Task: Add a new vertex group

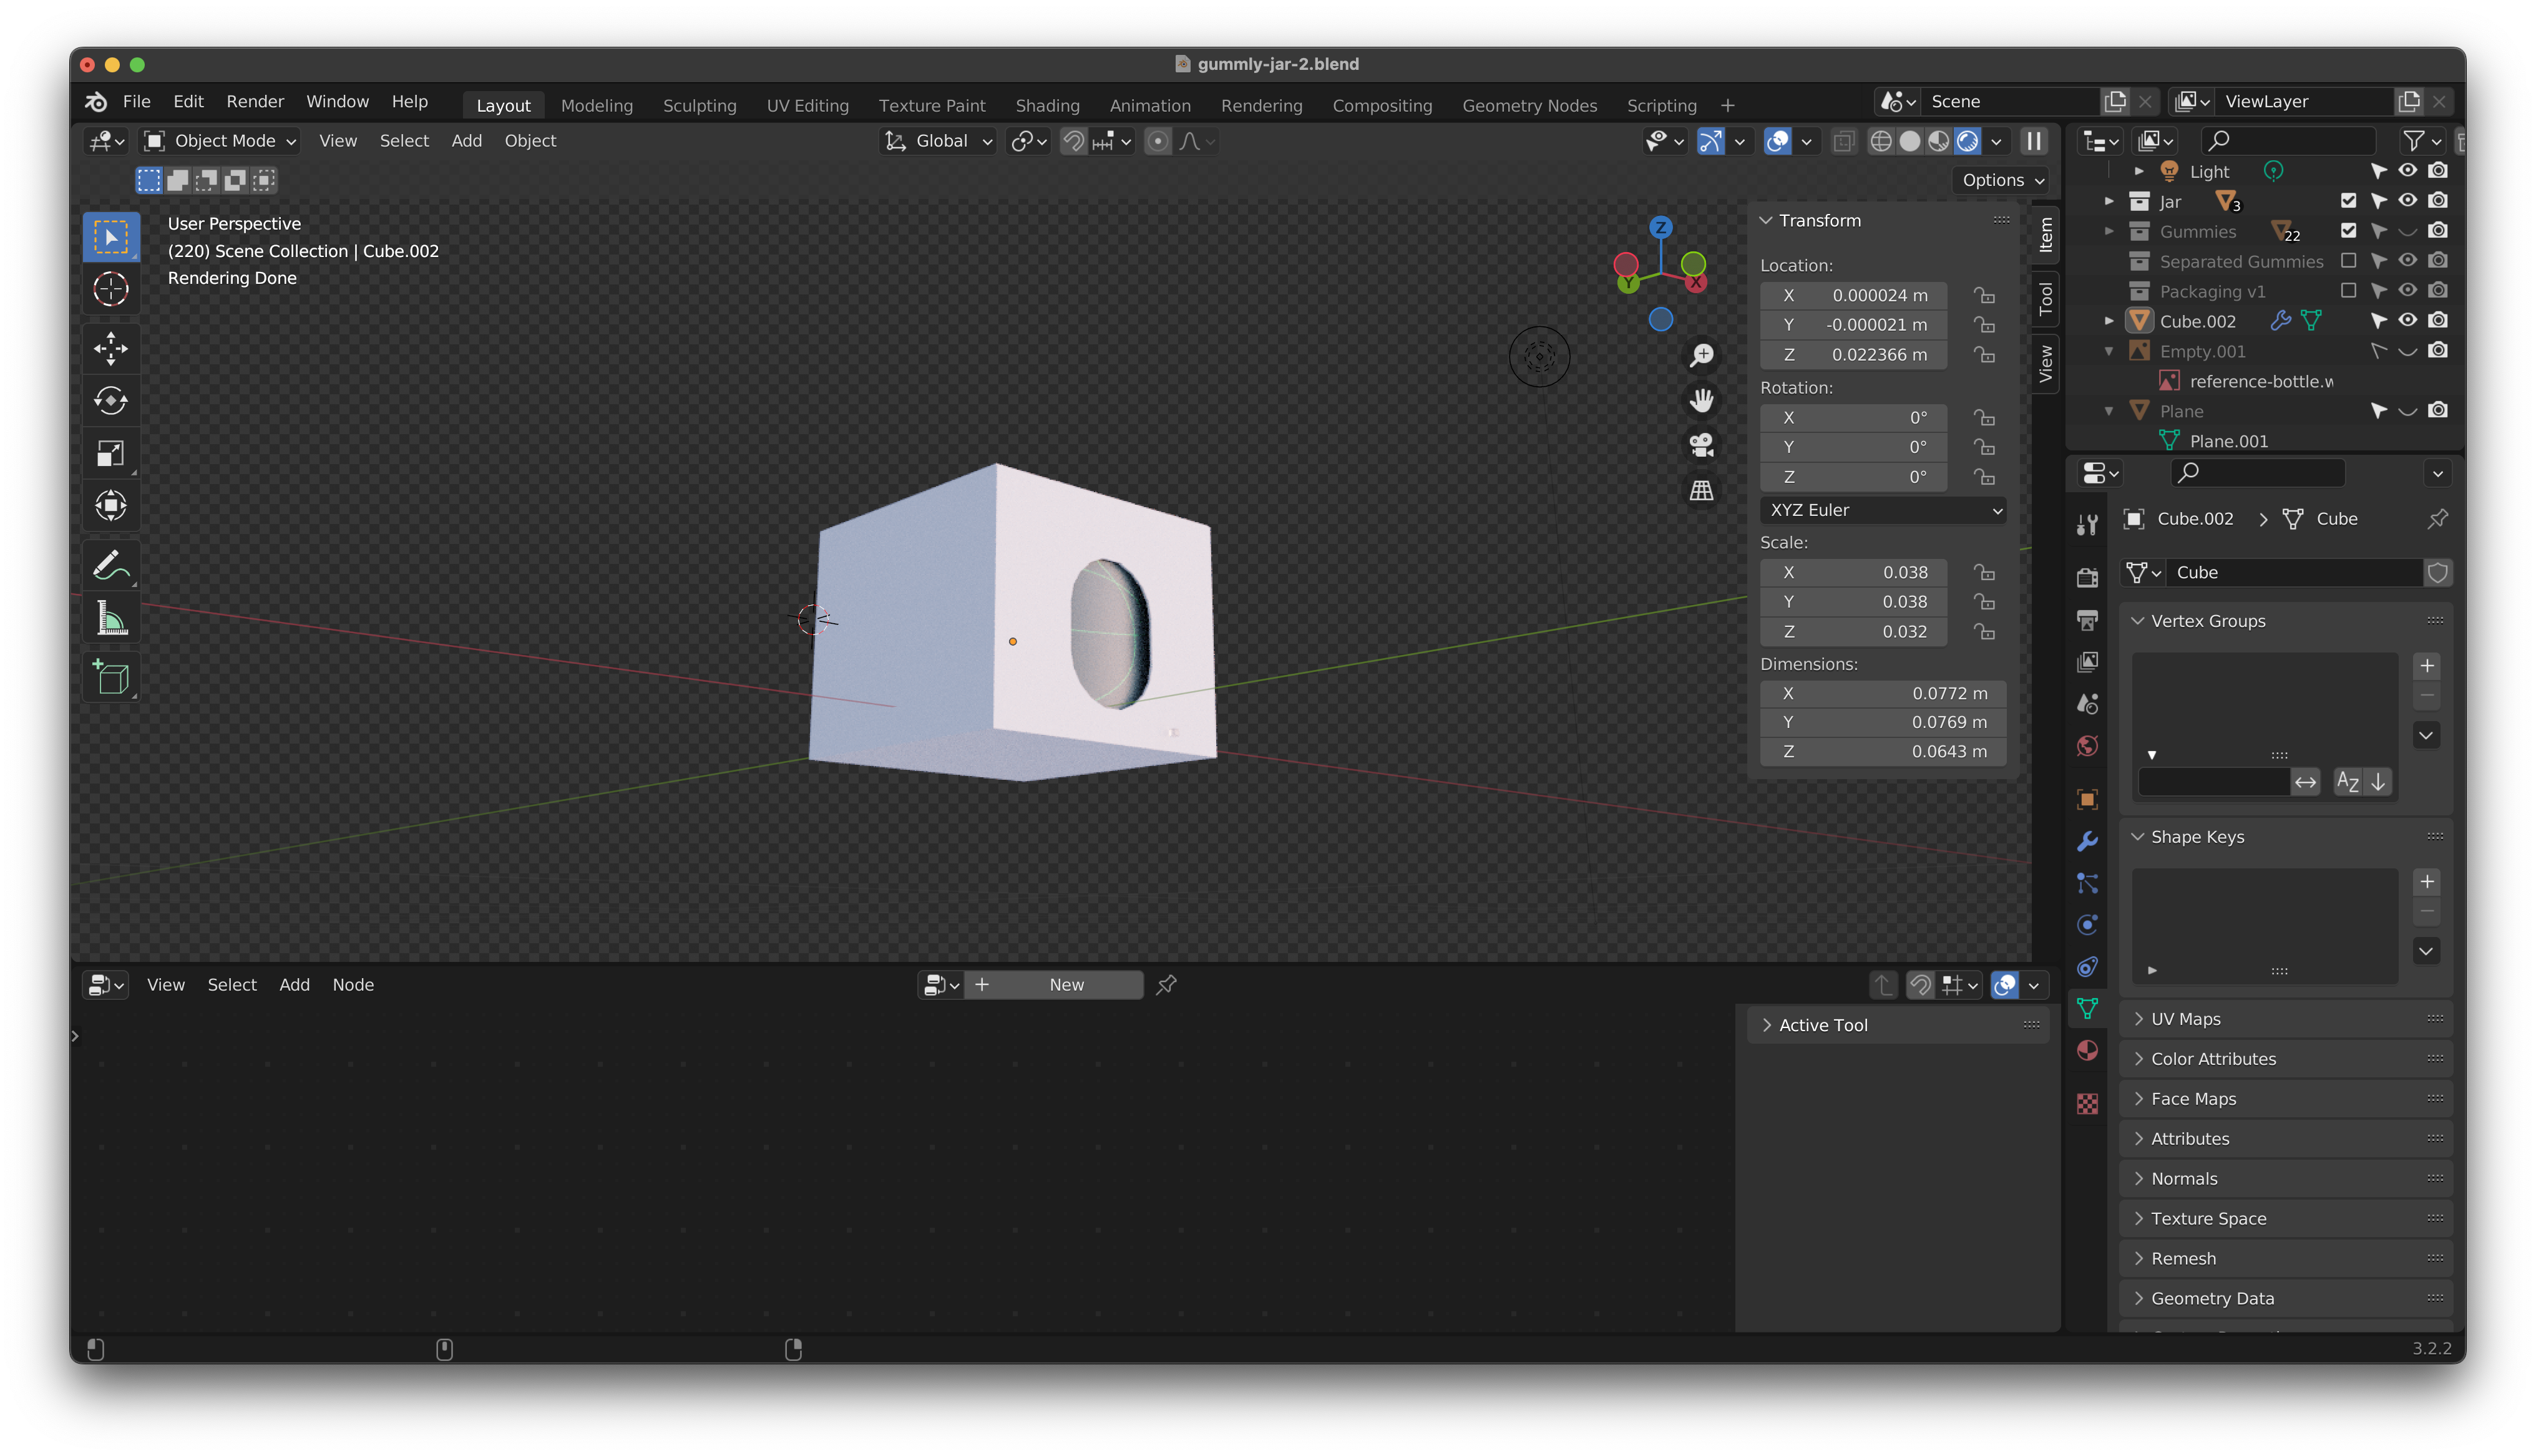Action: pos(2426,666)
